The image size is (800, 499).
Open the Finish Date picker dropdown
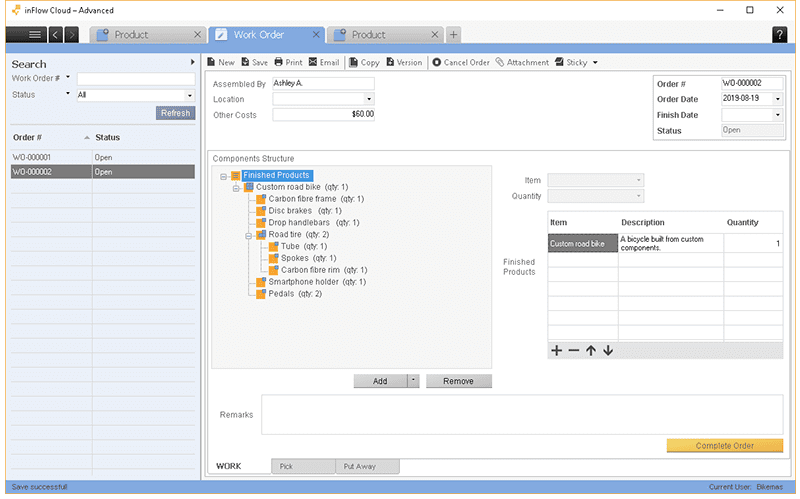coord(778,115)
